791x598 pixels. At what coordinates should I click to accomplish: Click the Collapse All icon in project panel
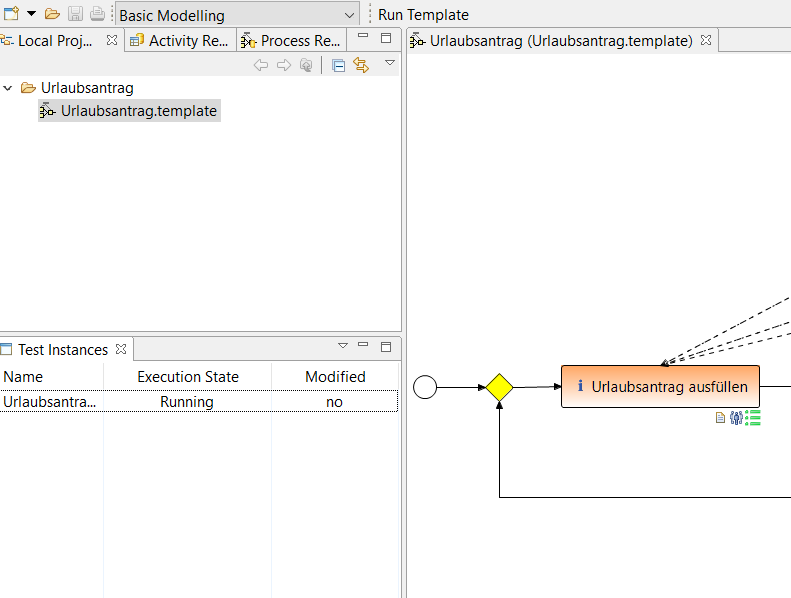[338, 65]
